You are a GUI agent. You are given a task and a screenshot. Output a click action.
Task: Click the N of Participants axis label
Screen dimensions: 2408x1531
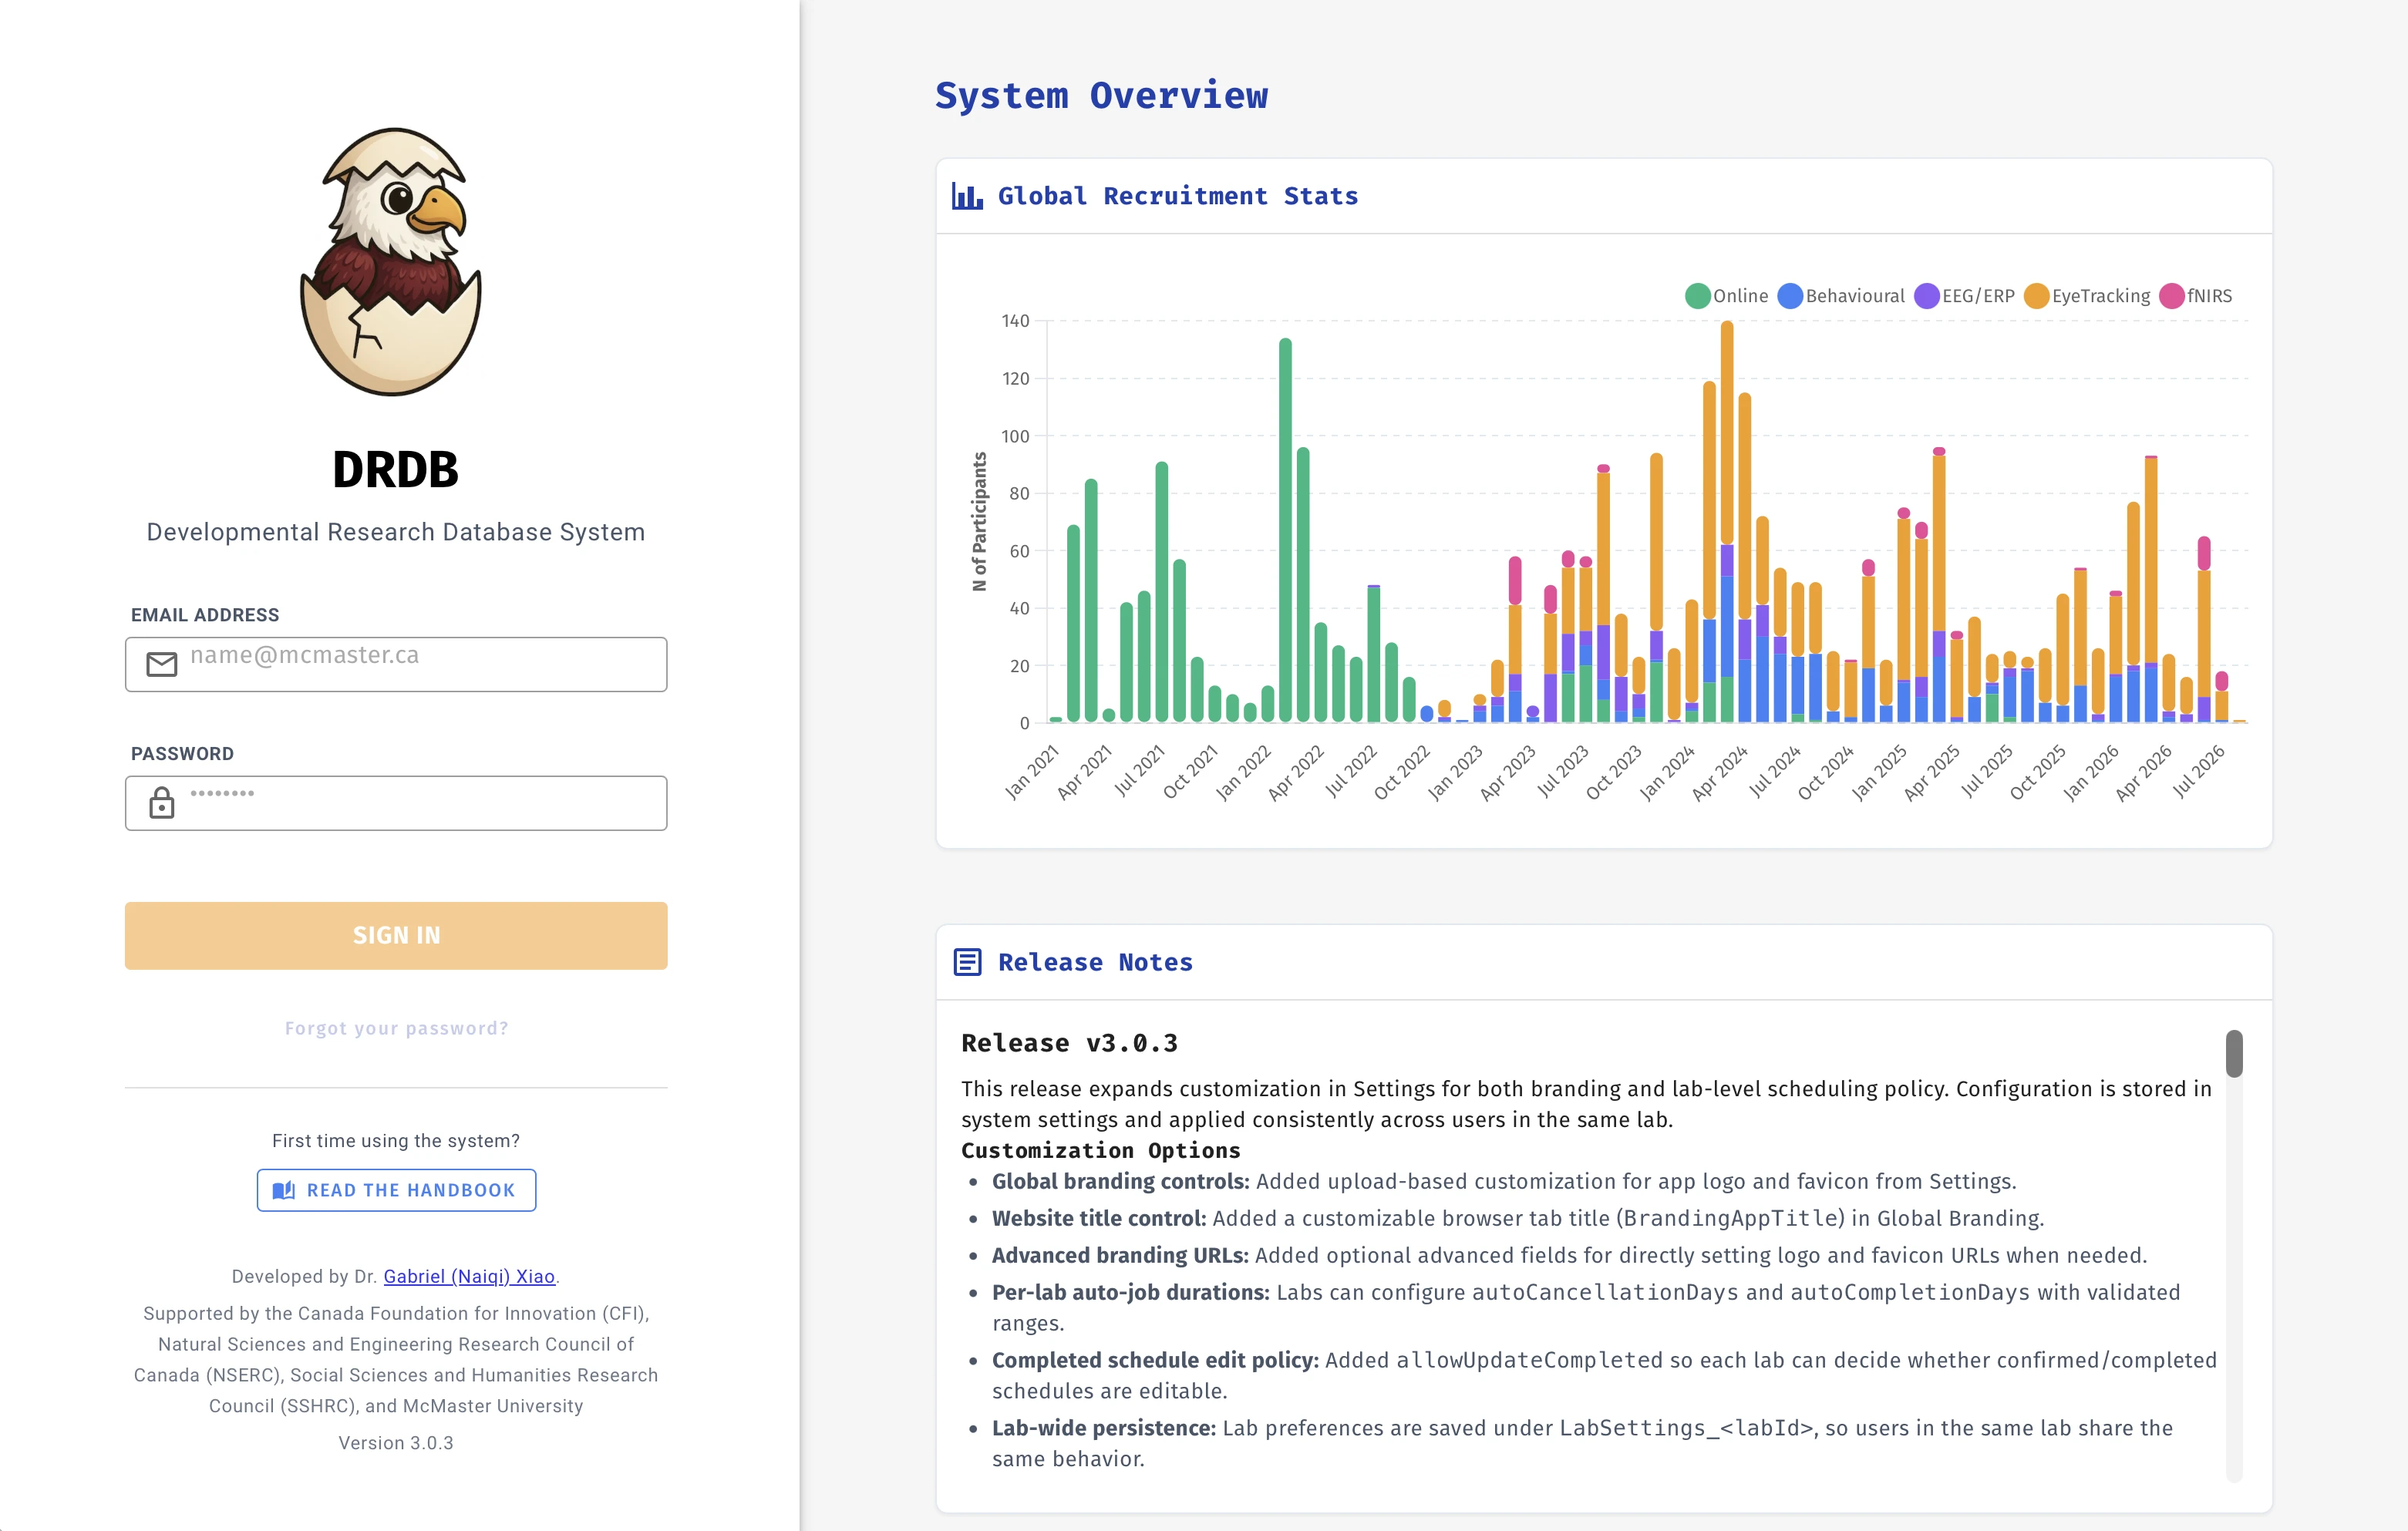coord(979,521)
